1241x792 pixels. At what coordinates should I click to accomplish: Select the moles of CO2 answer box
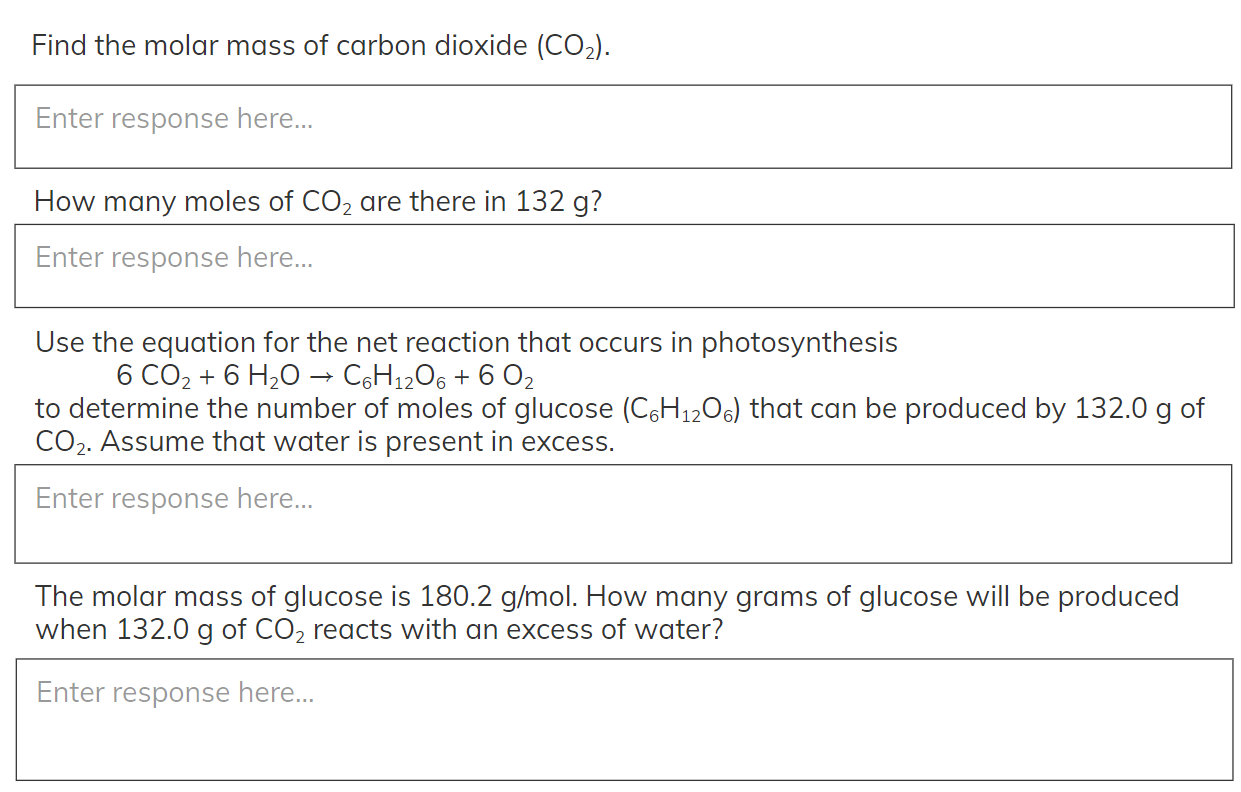[620, 266]
